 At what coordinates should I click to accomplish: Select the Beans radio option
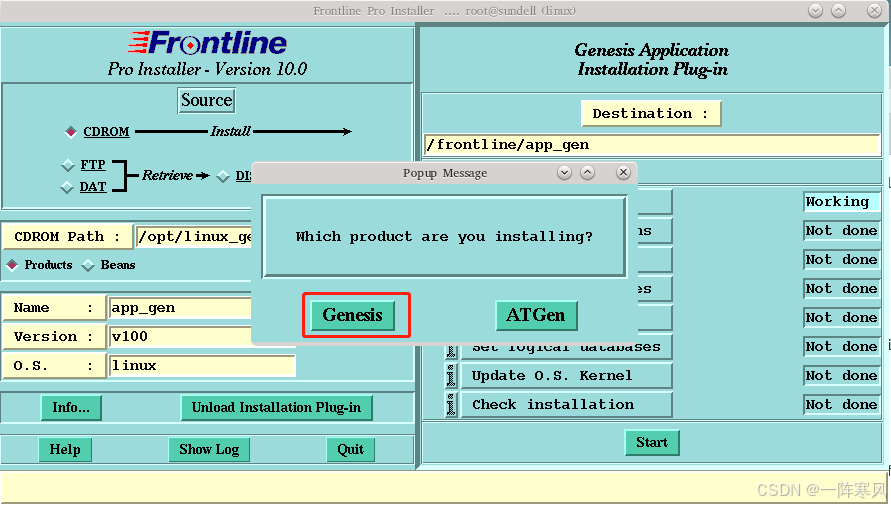click(88, 265)
